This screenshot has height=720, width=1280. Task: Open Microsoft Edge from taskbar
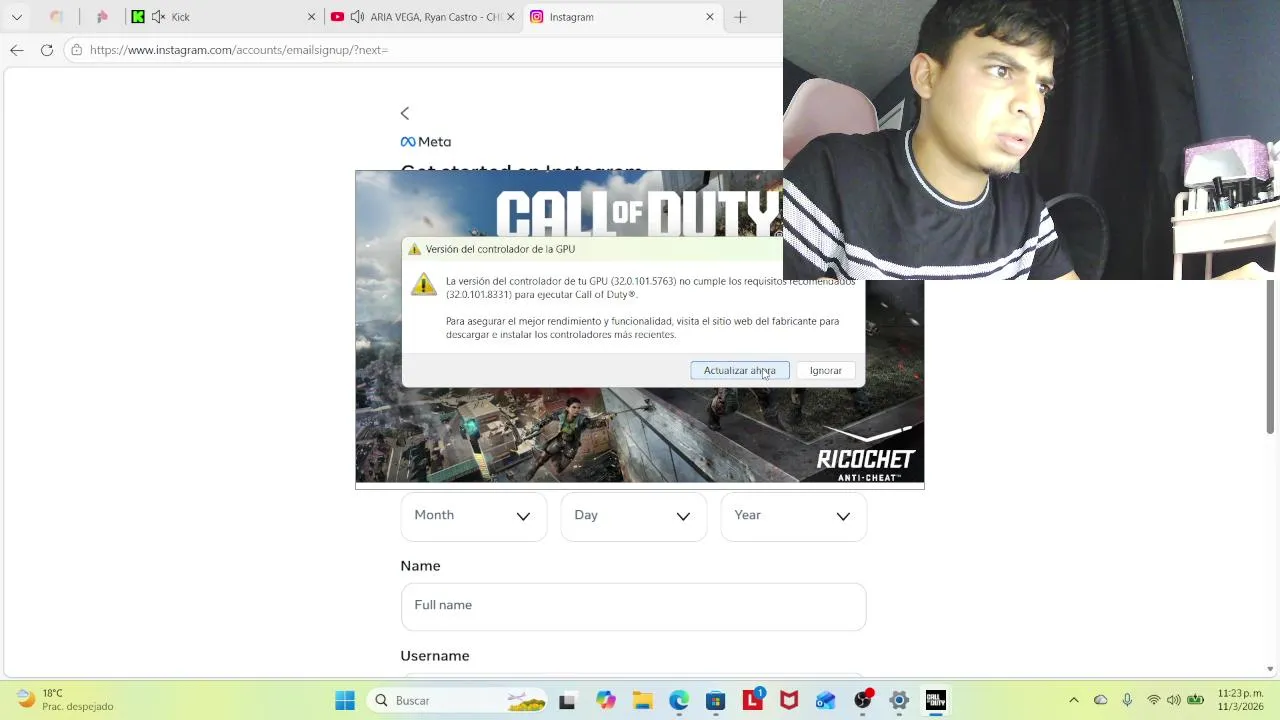point(679,701)
